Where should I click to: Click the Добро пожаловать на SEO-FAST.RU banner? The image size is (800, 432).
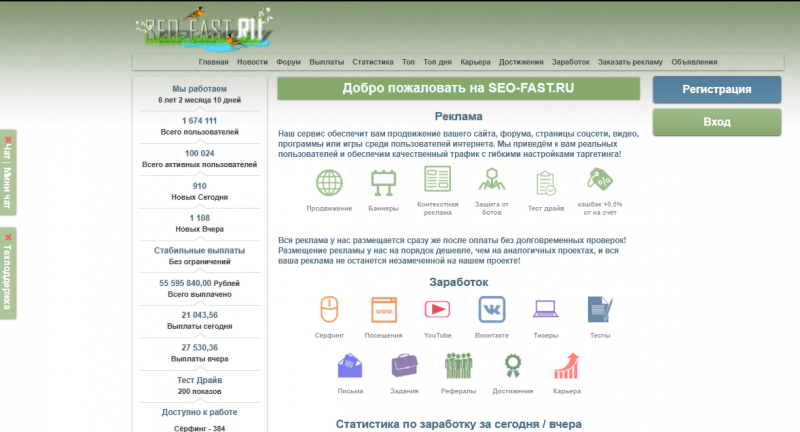tap(458, 88)
